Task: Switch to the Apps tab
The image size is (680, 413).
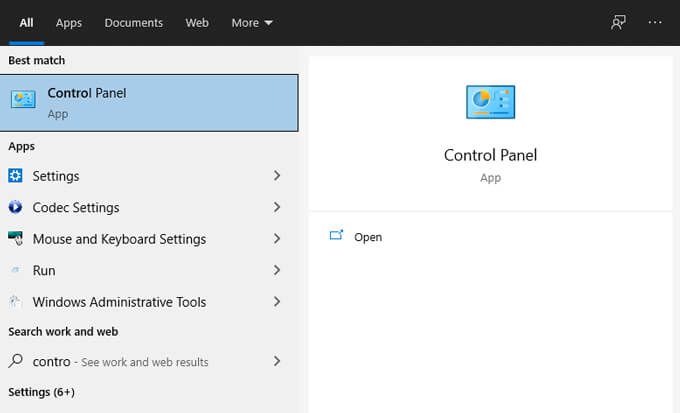Action: (x=69, y=23)
